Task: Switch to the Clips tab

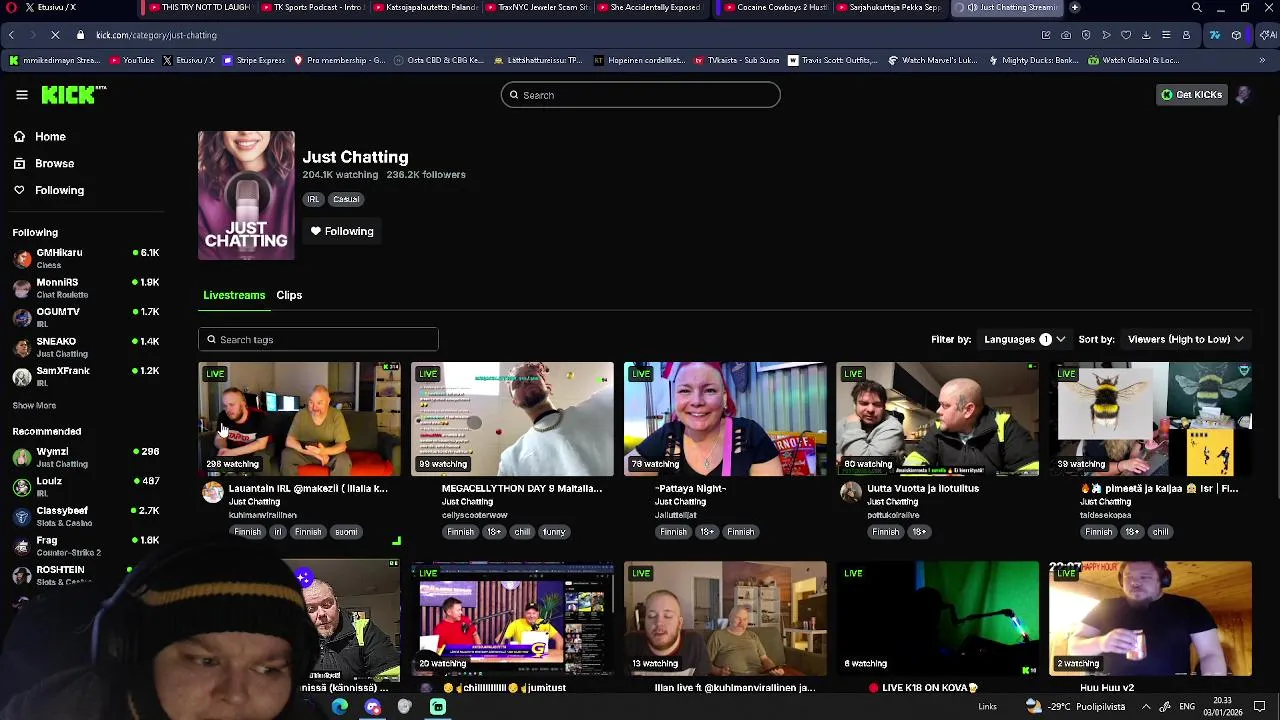Action: [289, 295]
